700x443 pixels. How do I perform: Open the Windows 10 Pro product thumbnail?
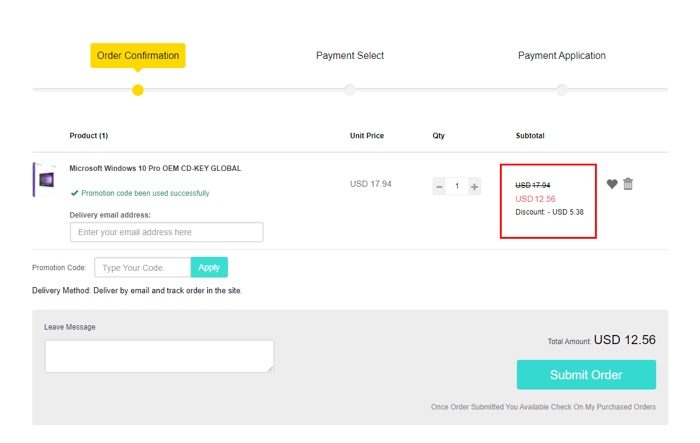click(45, 180)
